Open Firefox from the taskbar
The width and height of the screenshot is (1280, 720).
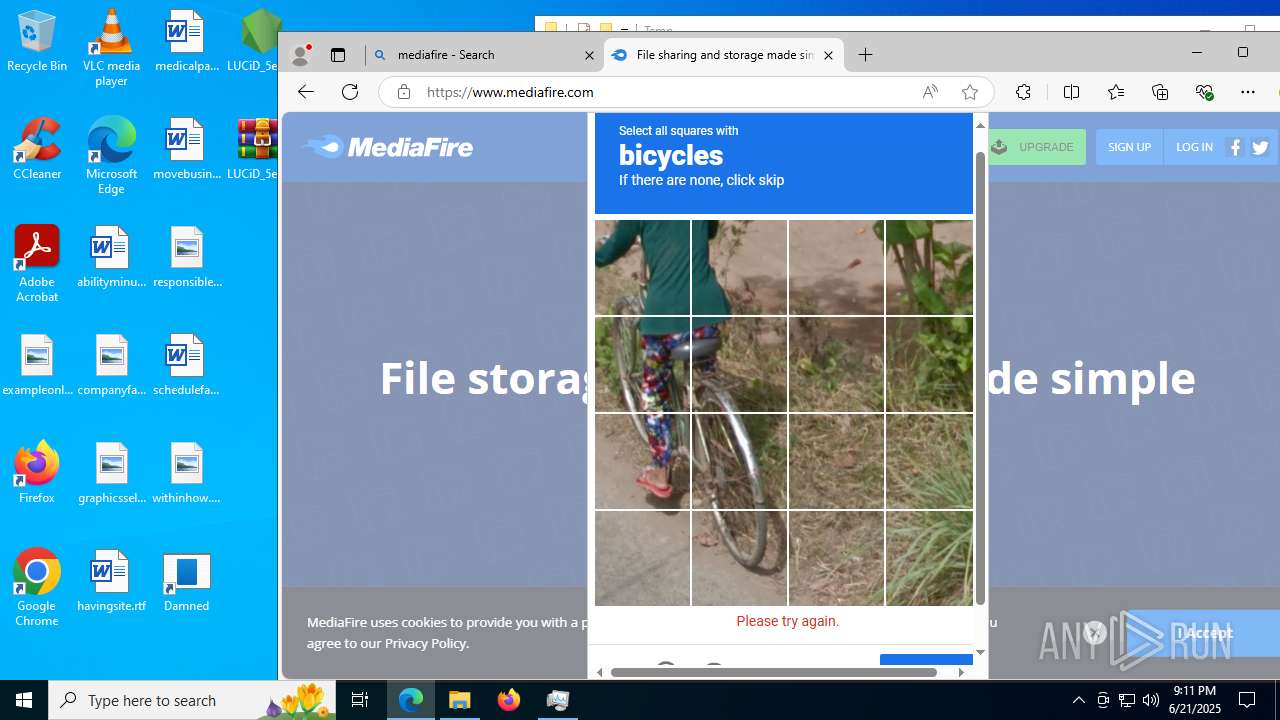coord(509,700)
